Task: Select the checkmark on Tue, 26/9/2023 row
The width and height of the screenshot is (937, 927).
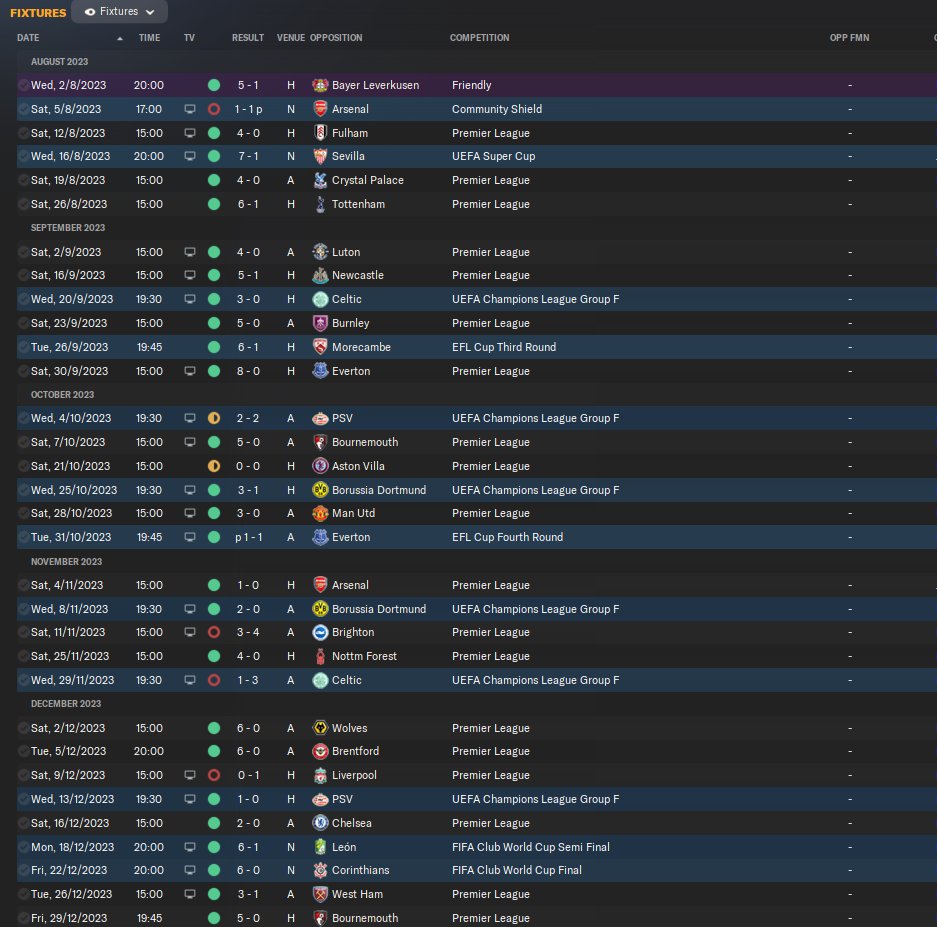Action: [23, 347]
